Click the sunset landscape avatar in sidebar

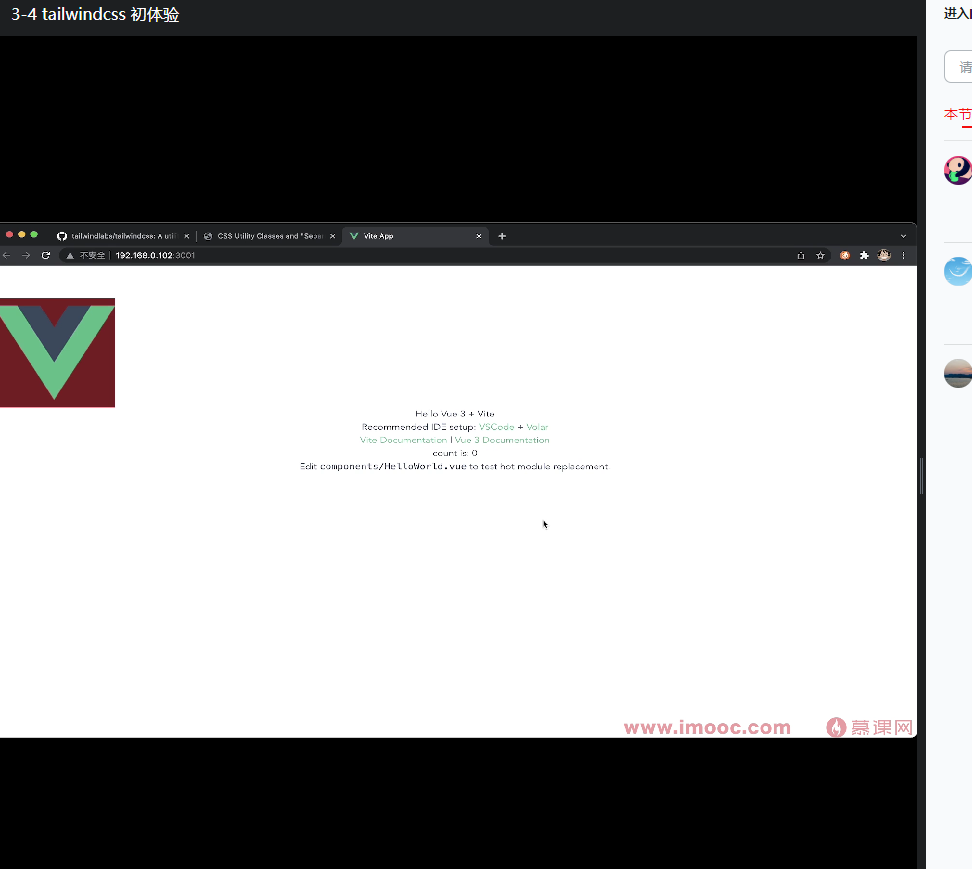(958, 373)
